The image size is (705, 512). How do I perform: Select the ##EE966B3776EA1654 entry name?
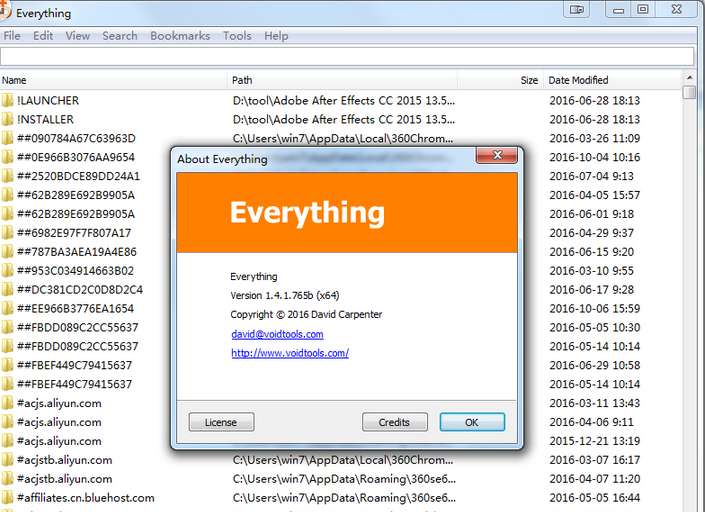[x=75, y=308]
